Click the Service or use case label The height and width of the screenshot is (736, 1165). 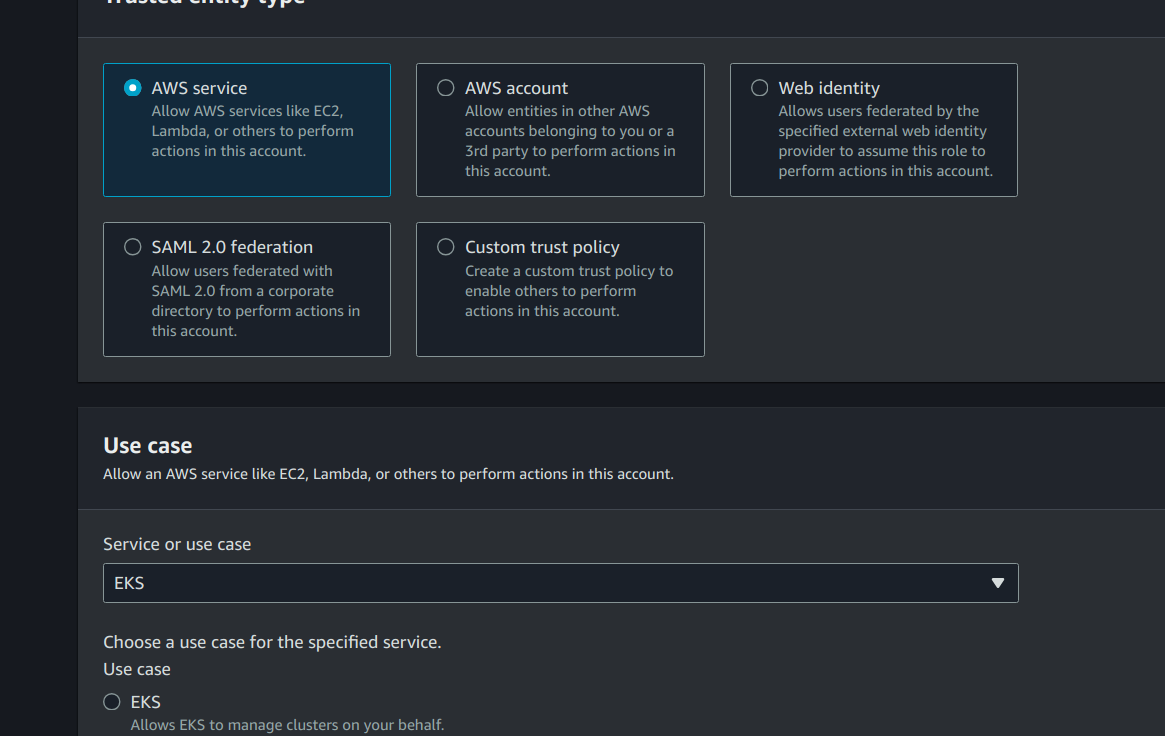(x=177, y=544)
